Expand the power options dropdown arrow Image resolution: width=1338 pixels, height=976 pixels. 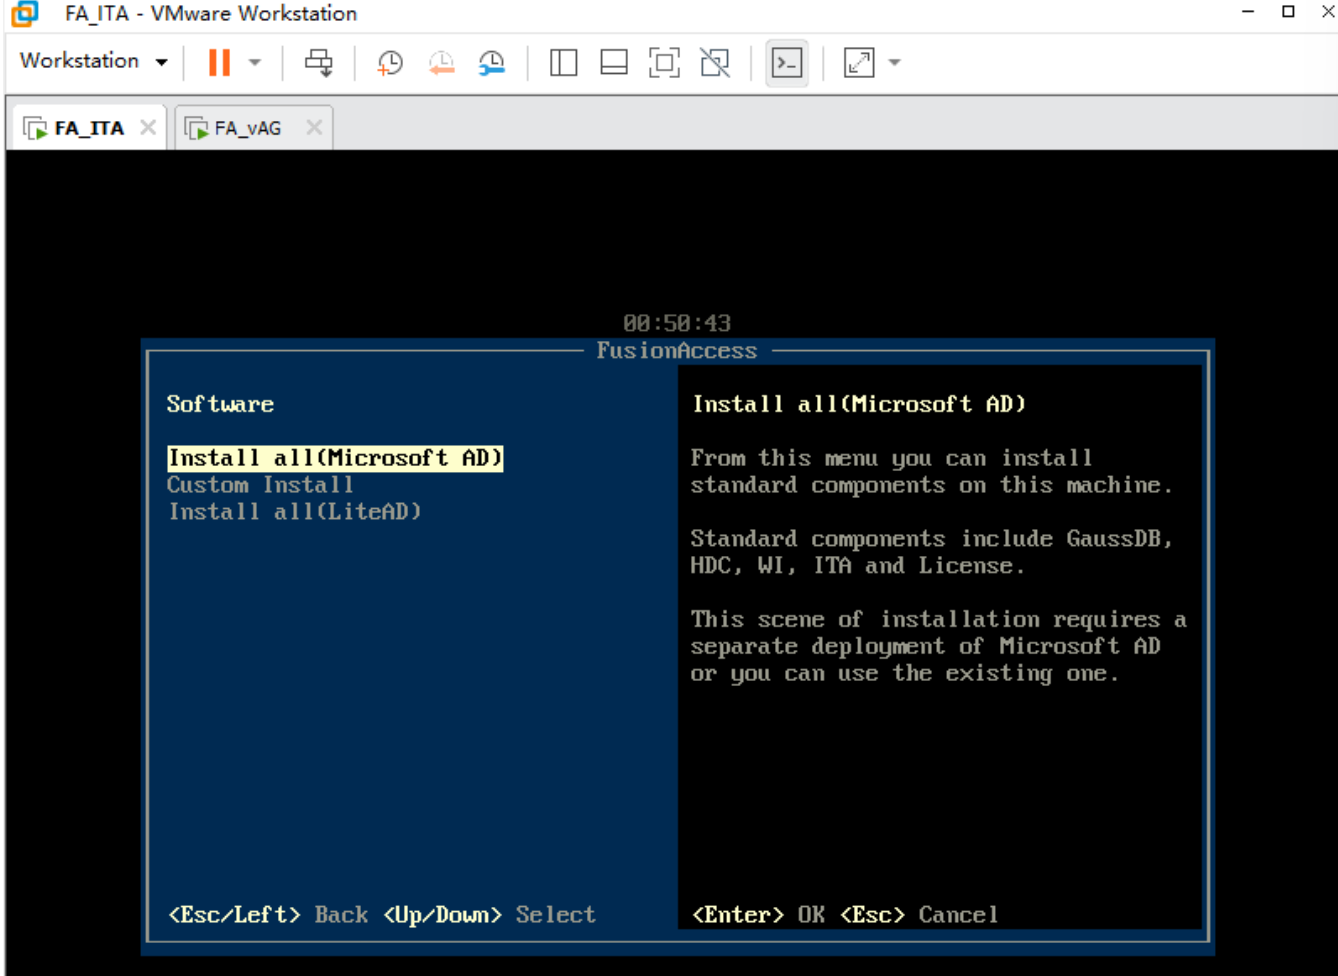(x=255, y=62)
